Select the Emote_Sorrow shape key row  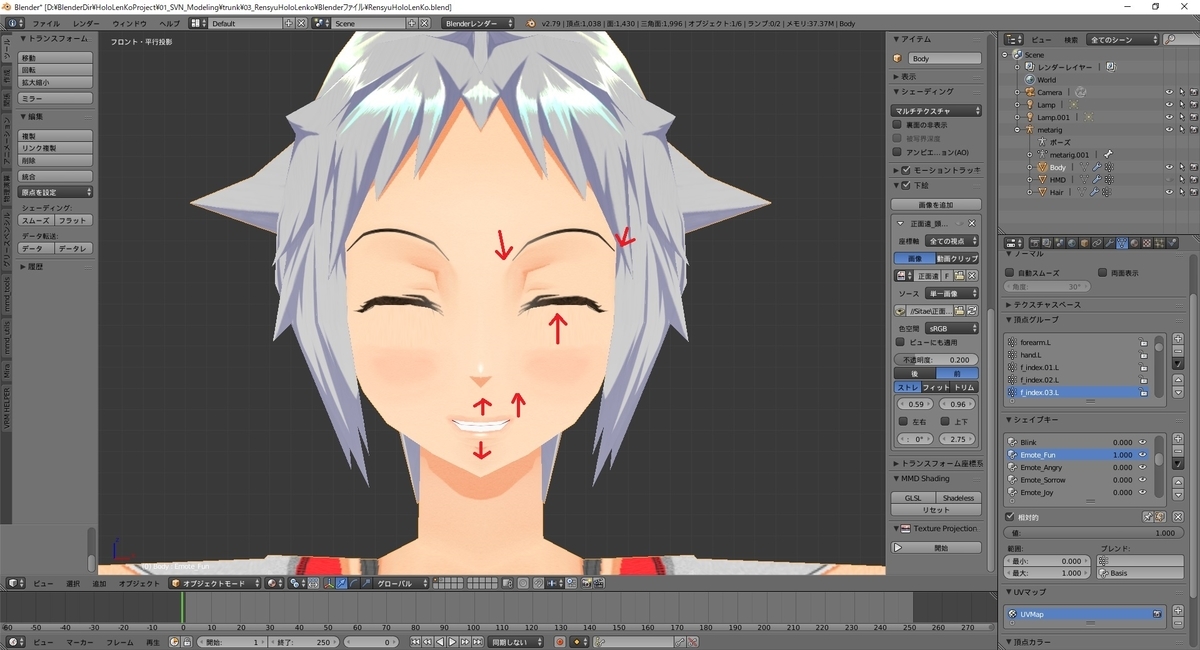(1078, 480)
